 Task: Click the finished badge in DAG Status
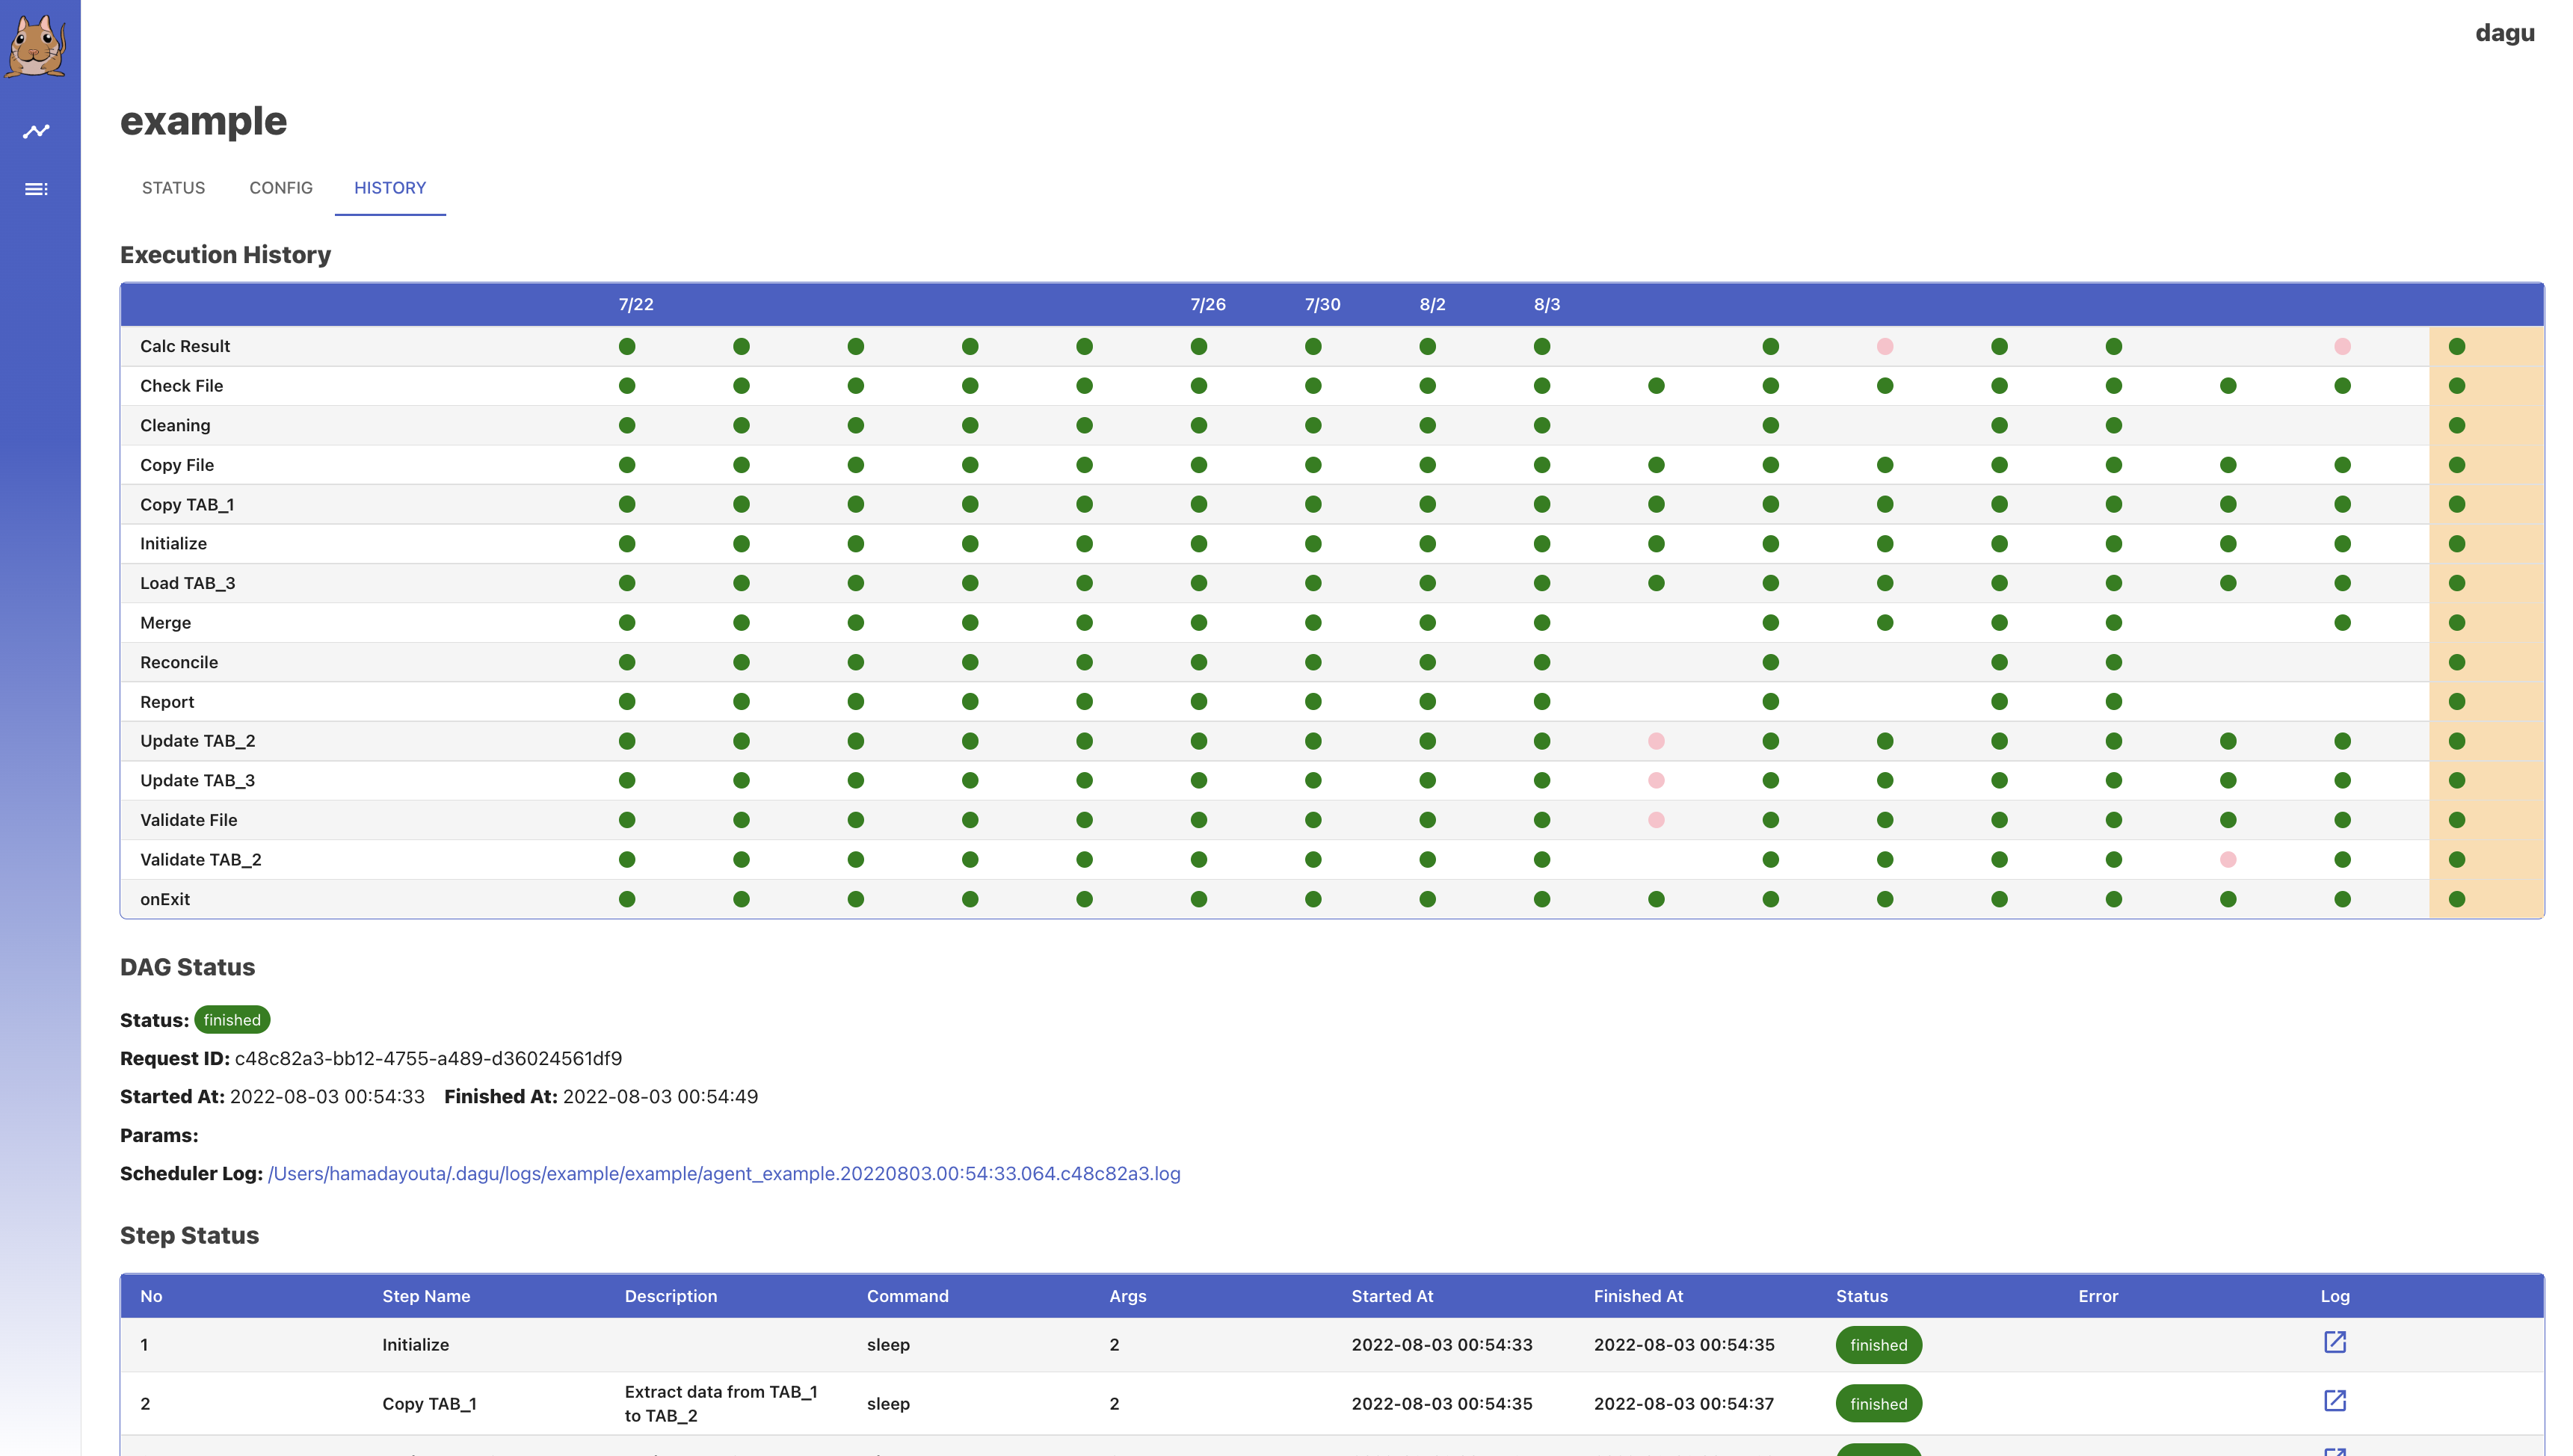coord(232,1020)
